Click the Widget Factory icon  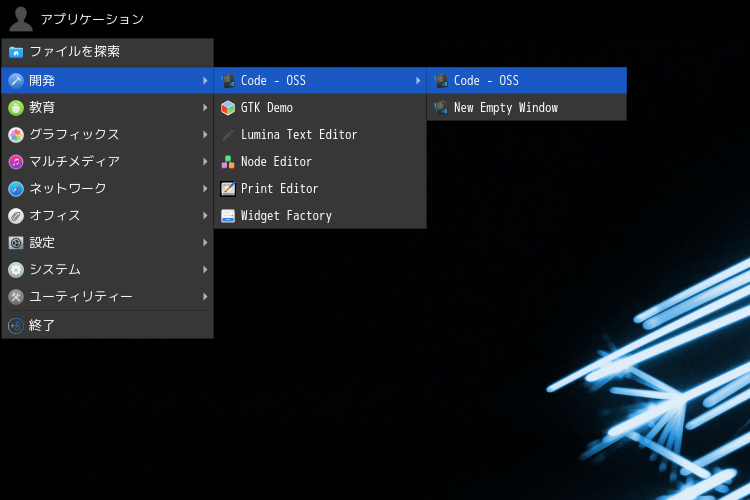(x=228, y=216)
